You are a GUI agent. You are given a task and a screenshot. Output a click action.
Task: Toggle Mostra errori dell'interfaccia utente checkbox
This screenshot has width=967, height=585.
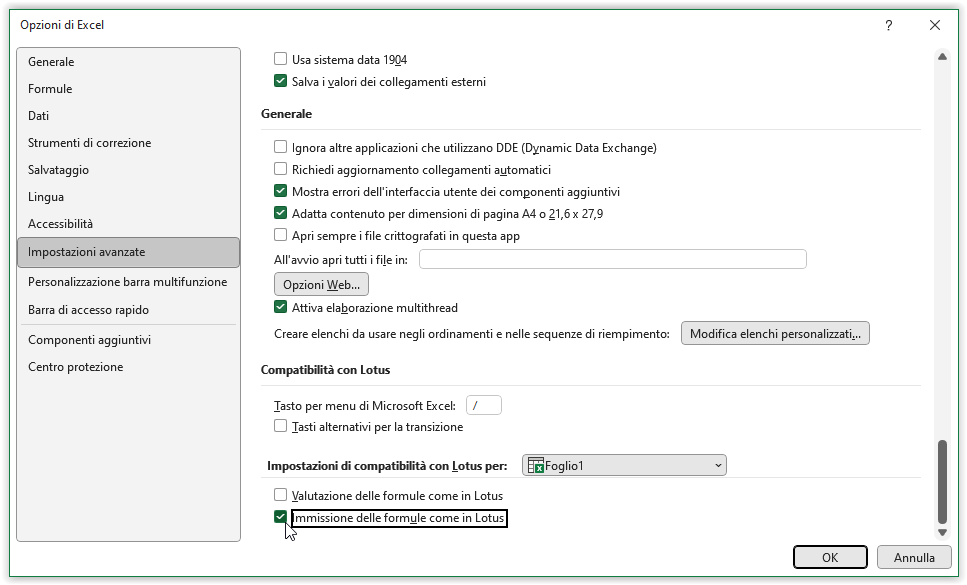coord(281,192)
